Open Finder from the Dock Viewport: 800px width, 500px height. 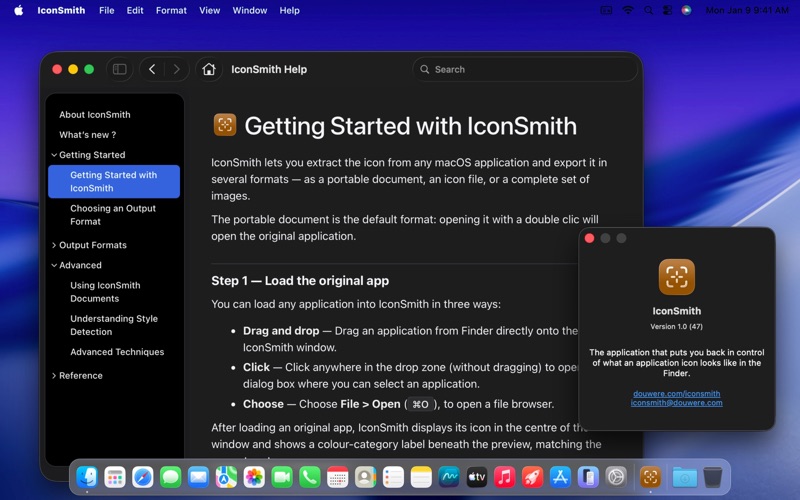click(x=87, y=477)
